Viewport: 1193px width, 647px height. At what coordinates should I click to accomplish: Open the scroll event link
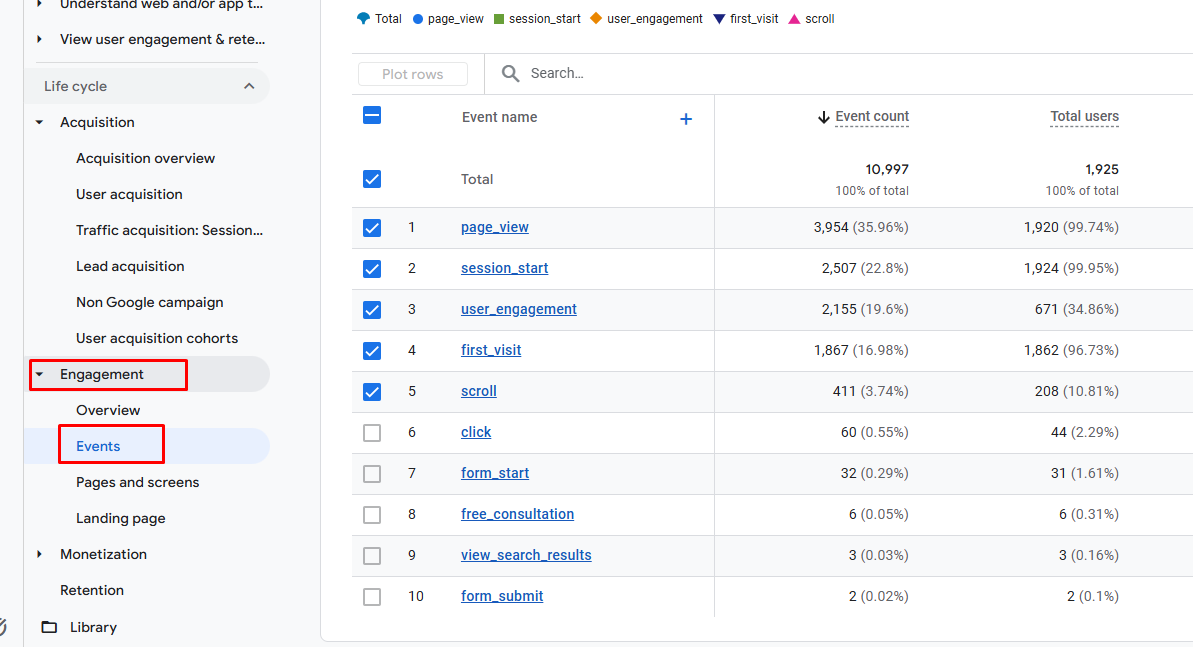[x=479, y=391]
